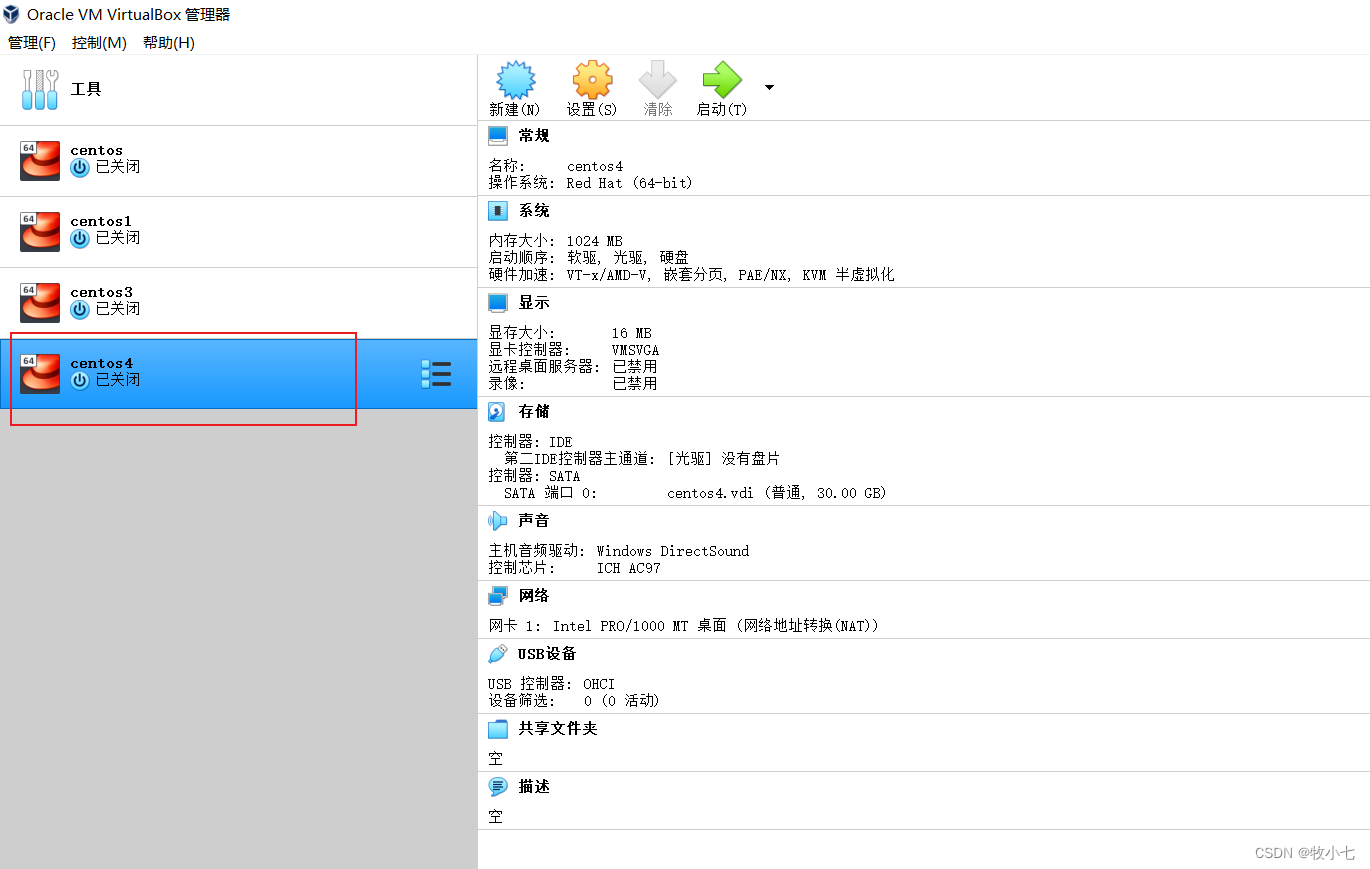The height and width of the screenshot is (869, 1370).
Task: Click the USB 控制器 OHCI value
Action: pos(599,684)
